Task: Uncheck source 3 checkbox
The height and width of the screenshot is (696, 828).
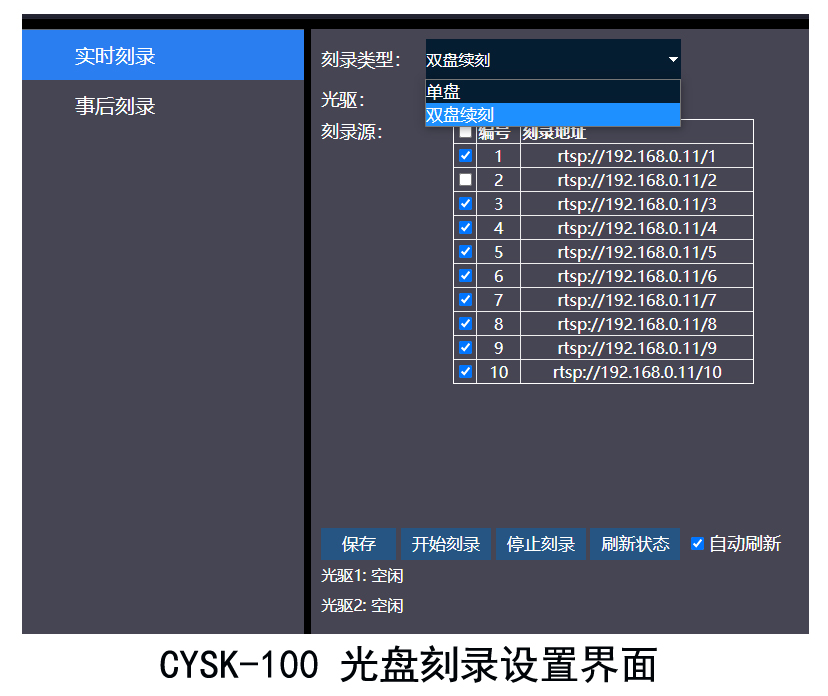Action: point(465,204)
